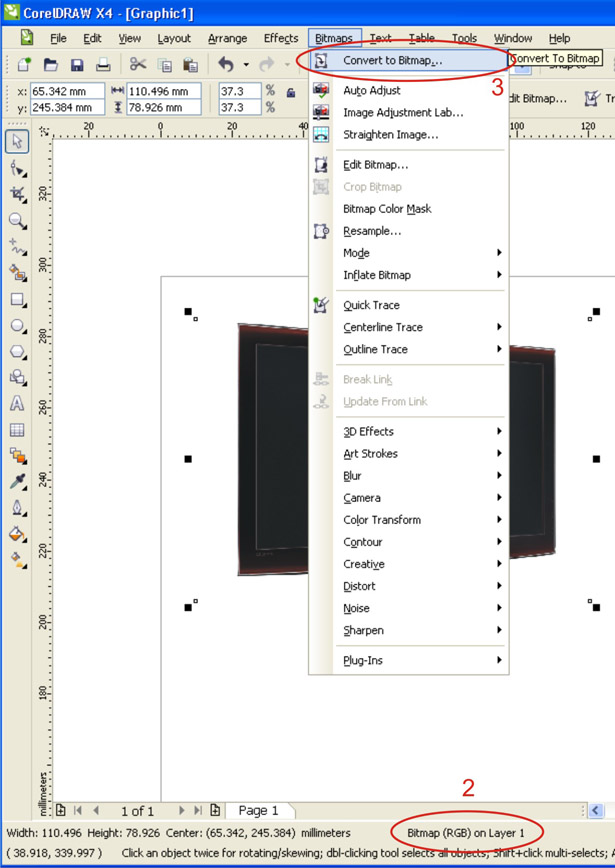Click the Cut scissors icon
The height and width of the screenshot is (868, 615).
(x=138, y=64)
